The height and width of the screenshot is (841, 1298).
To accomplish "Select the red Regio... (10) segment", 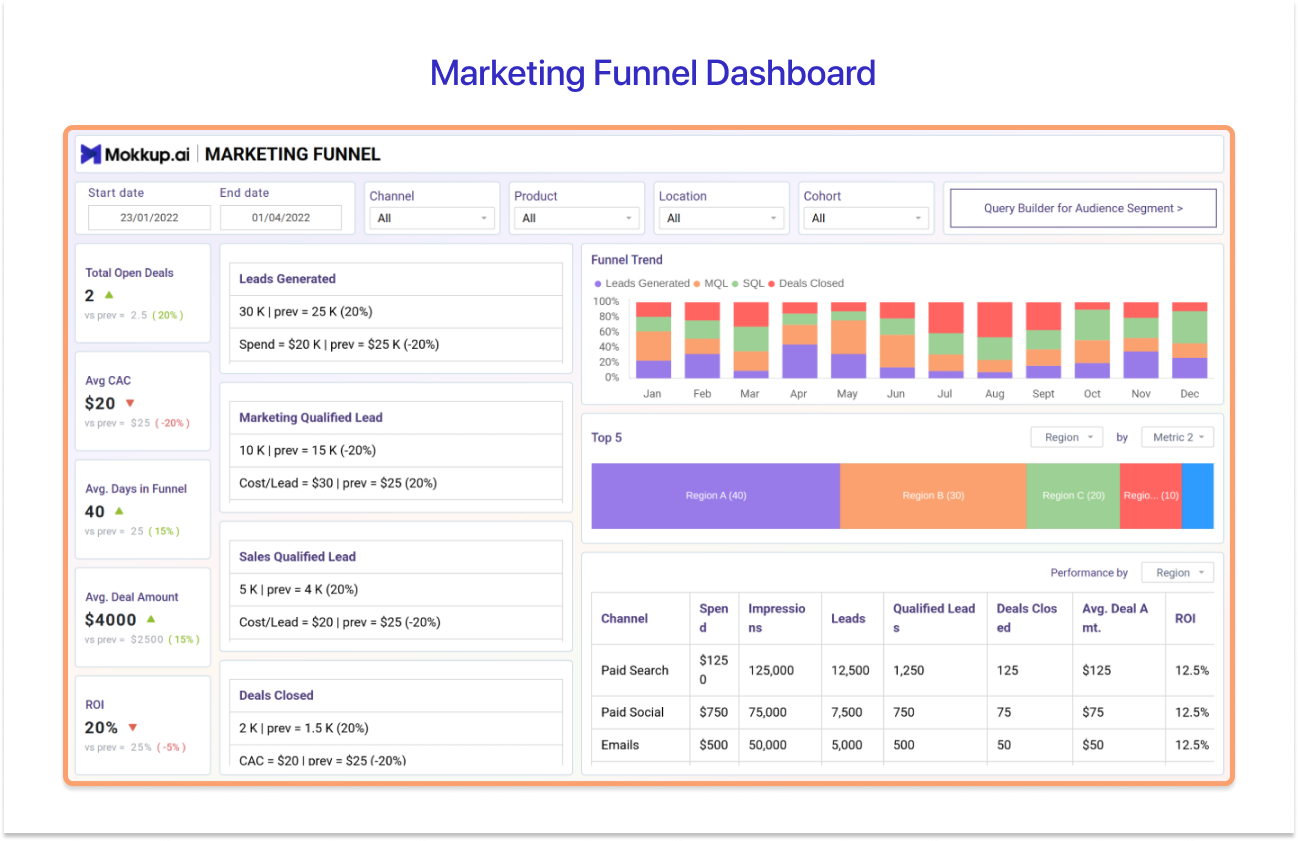I will [x=1151, y=496].
